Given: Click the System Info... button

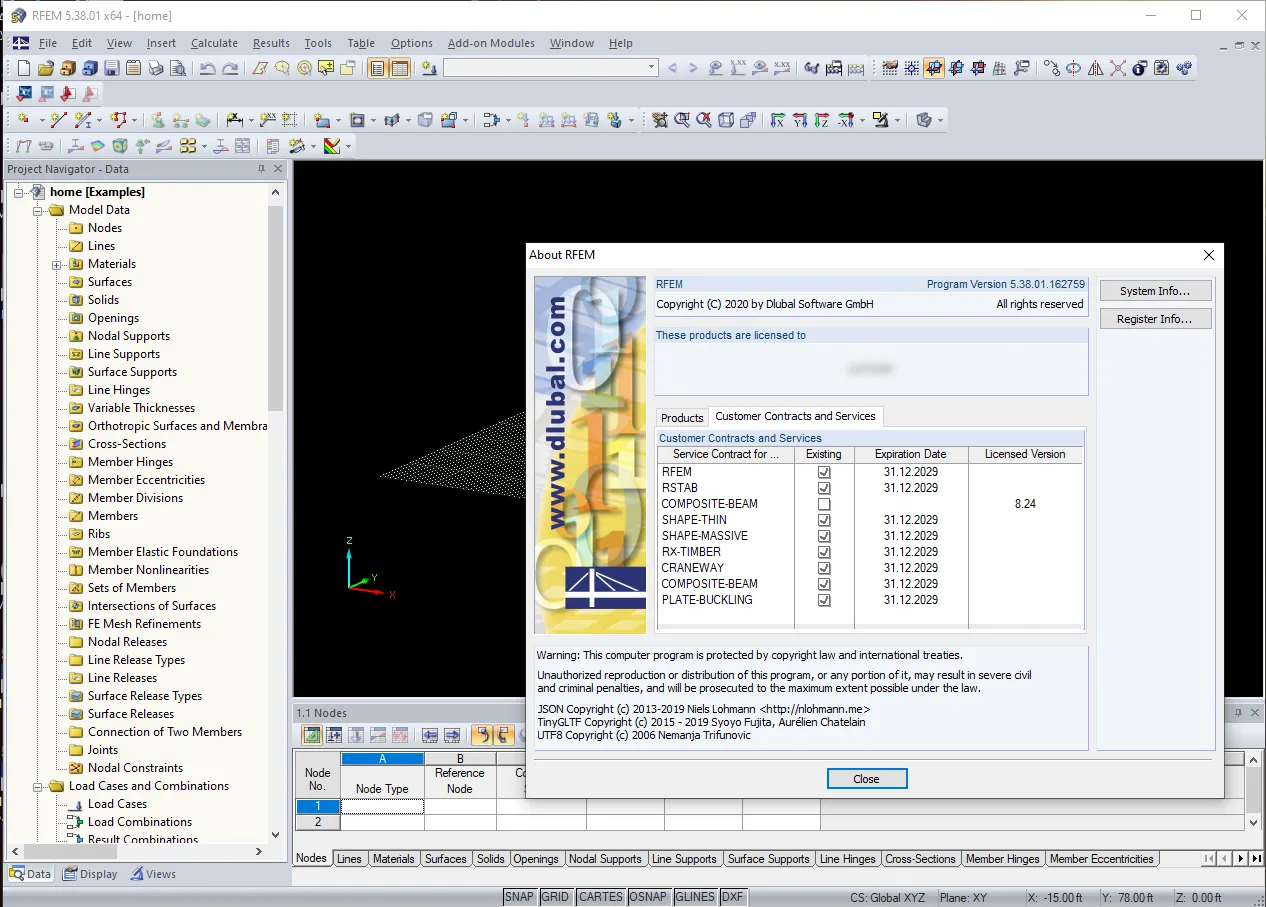Looking at the screenshot, I should pyautogui.click(x=1155, y=291).
